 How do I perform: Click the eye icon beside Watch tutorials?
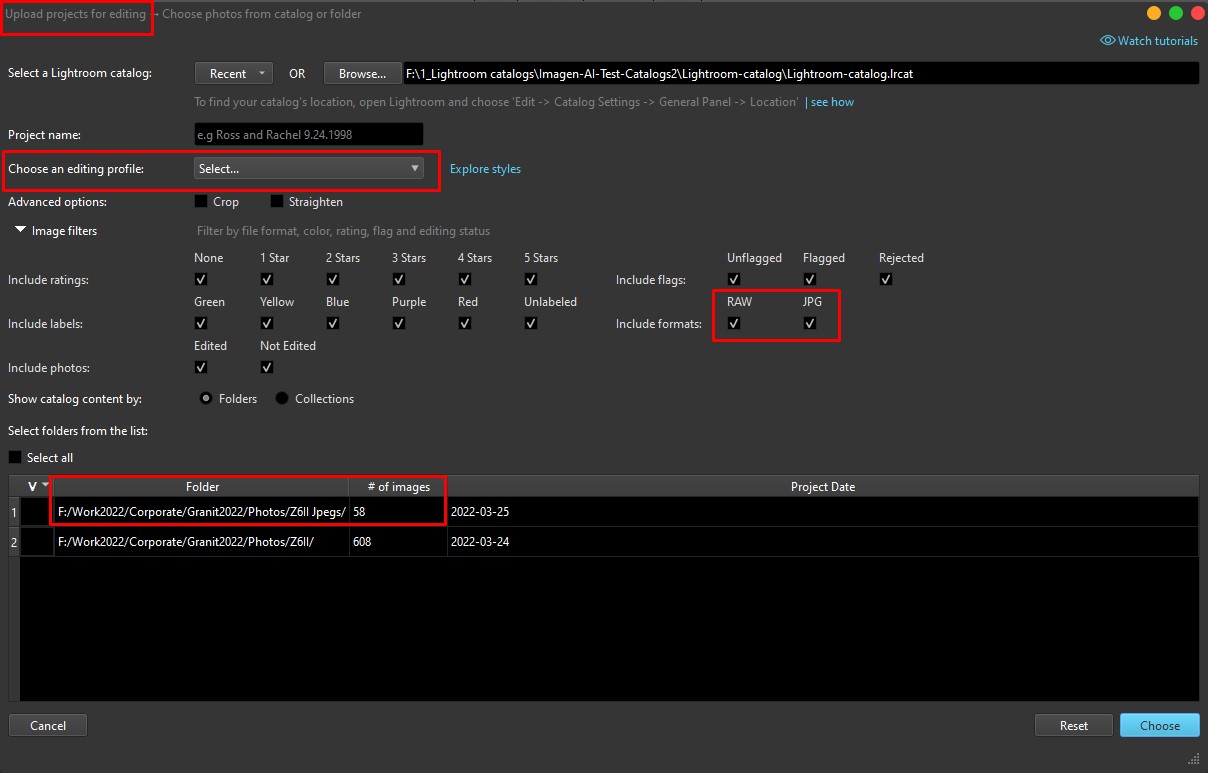tap(1107, 41)
